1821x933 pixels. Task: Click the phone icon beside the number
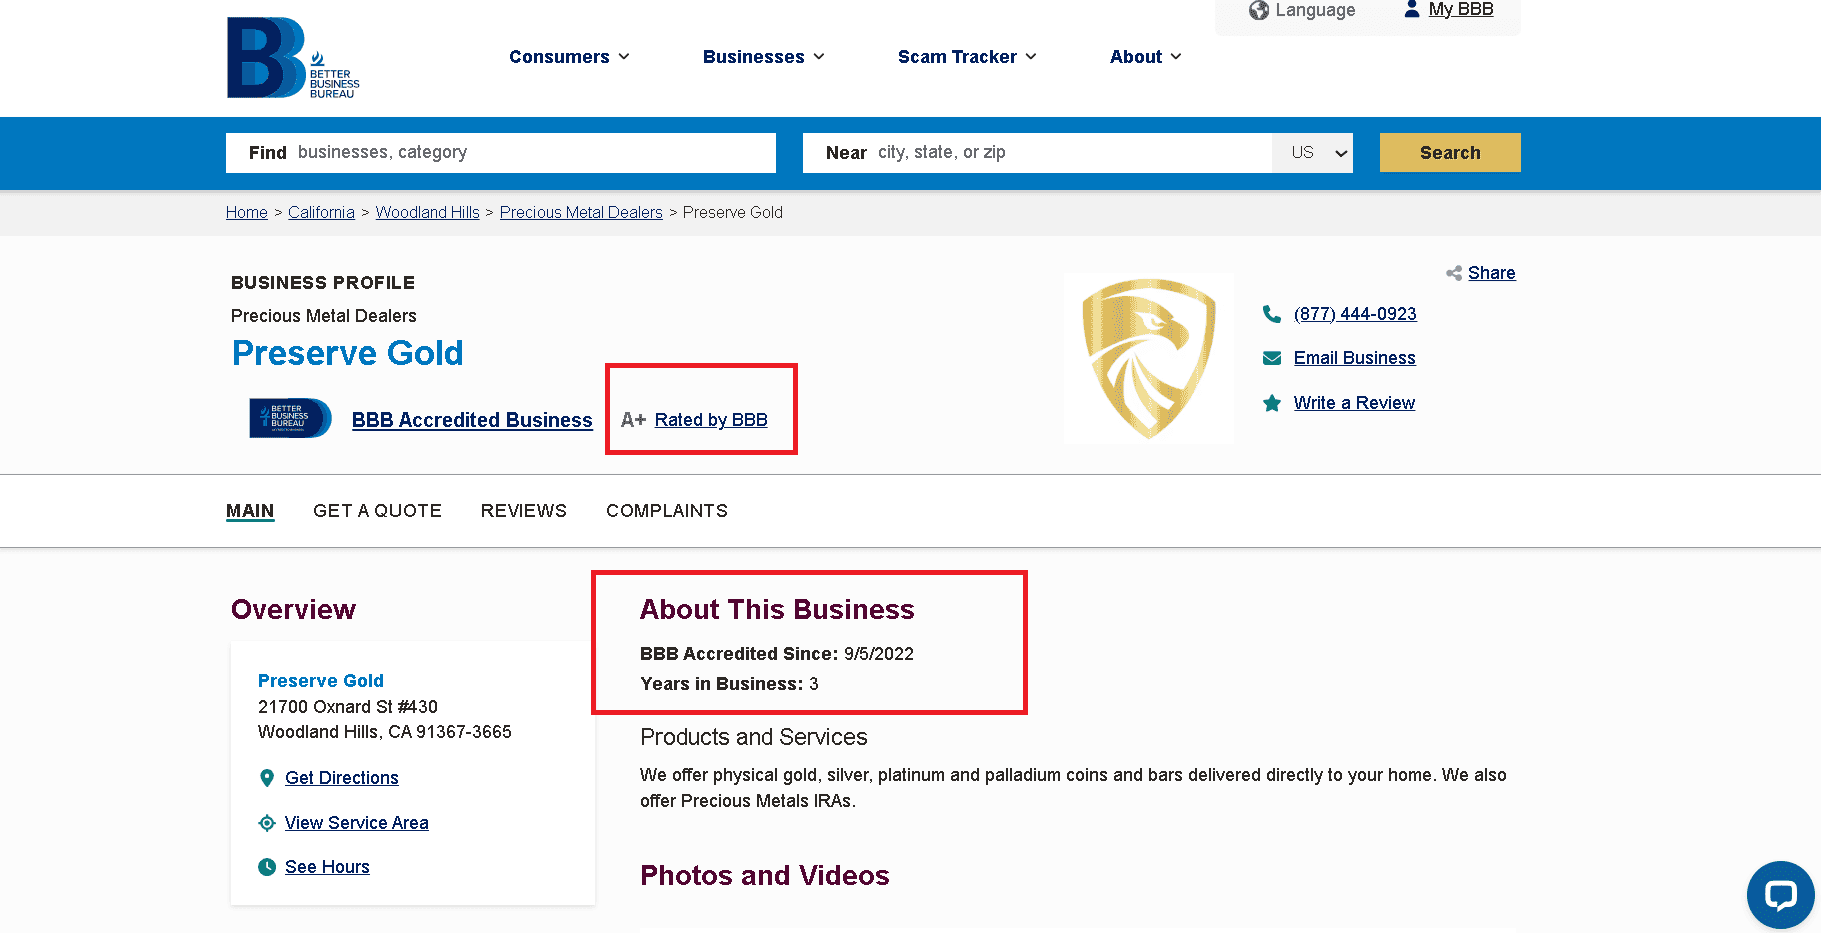(x=1272, y=314)
